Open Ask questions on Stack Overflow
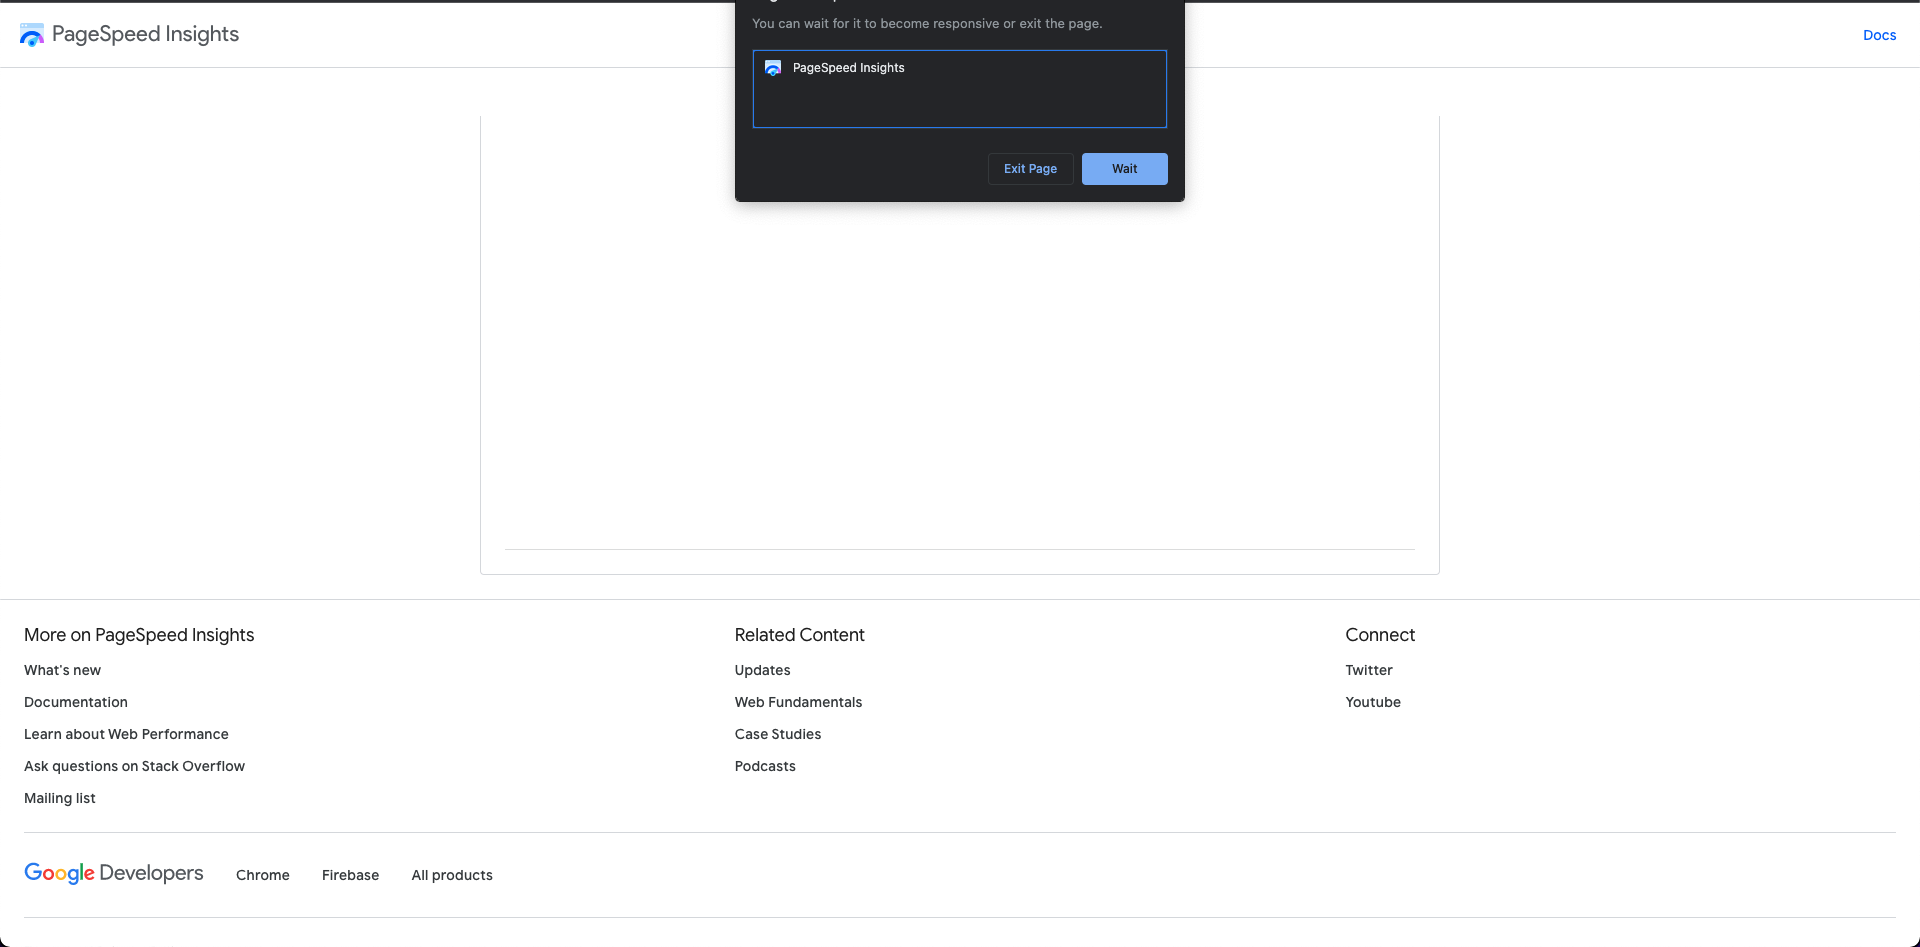 point(134,766)
